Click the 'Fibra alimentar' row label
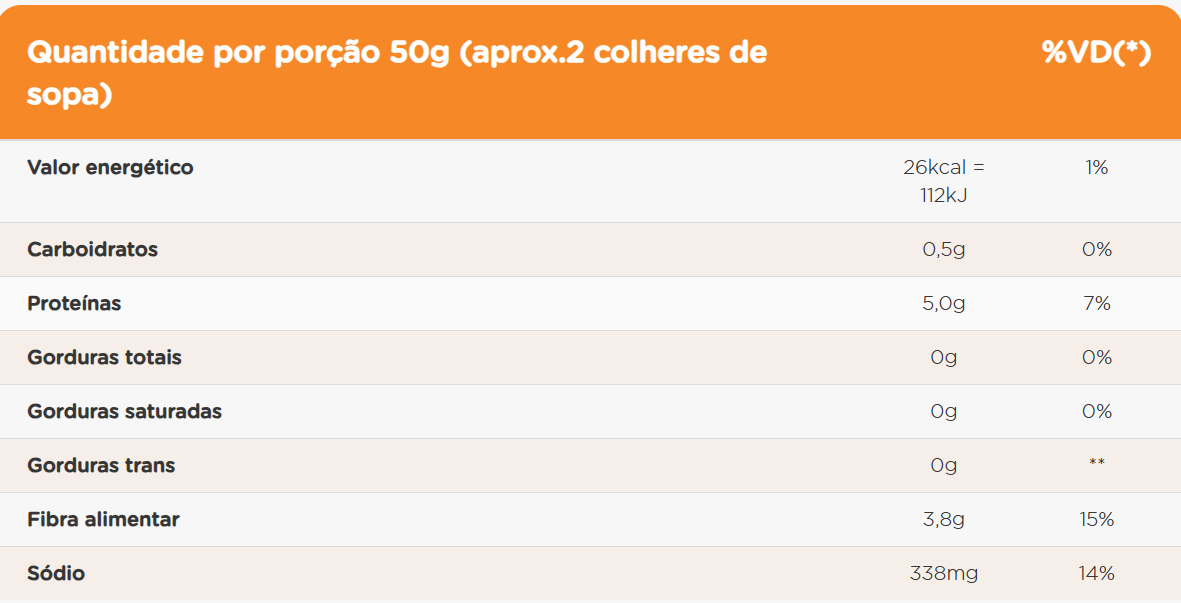This screenshot has height=603, width=1181. 103,519
